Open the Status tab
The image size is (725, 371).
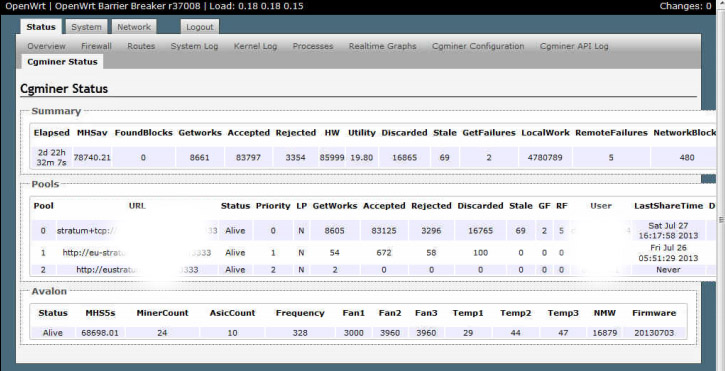click(41, 27)
